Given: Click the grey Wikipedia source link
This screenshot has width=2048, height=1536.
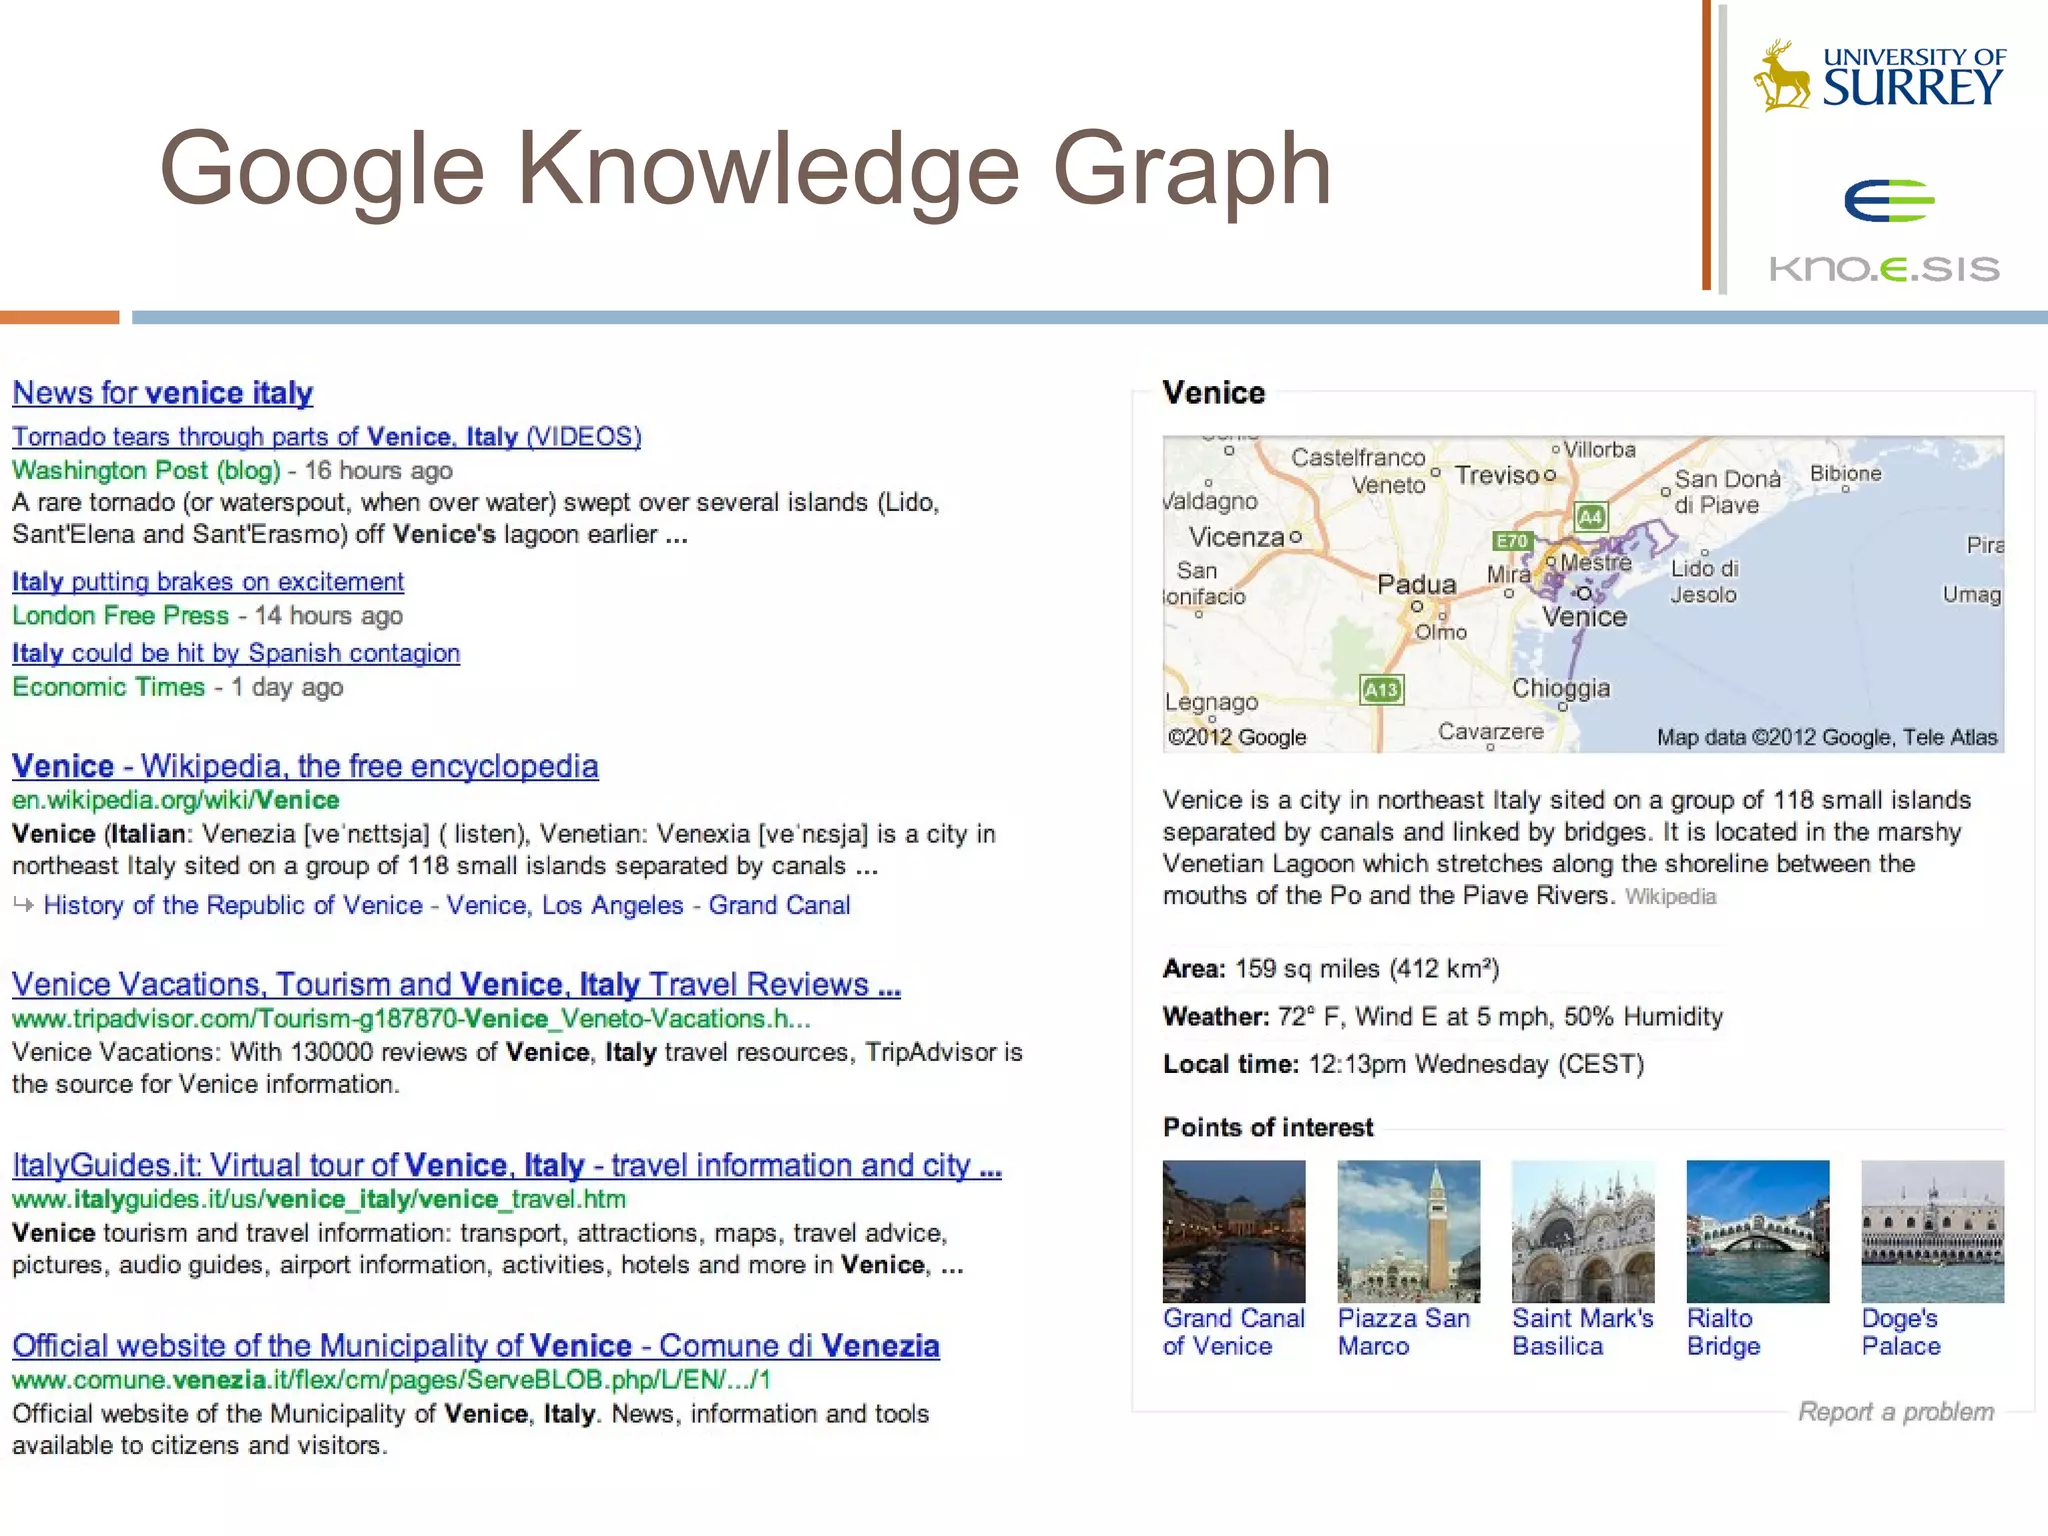Looking at the screenshot, I should [x=1670, y=897].
